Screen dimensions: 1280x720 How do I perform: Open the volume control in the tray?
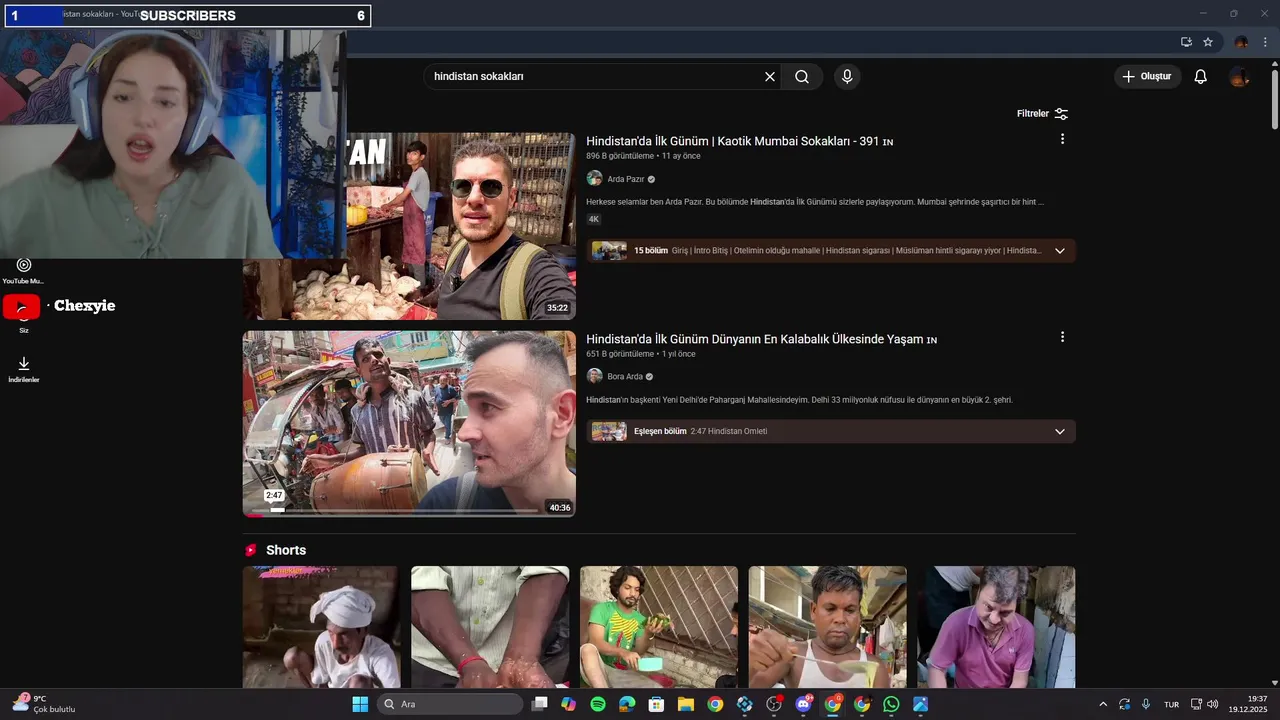[1213, 704]
